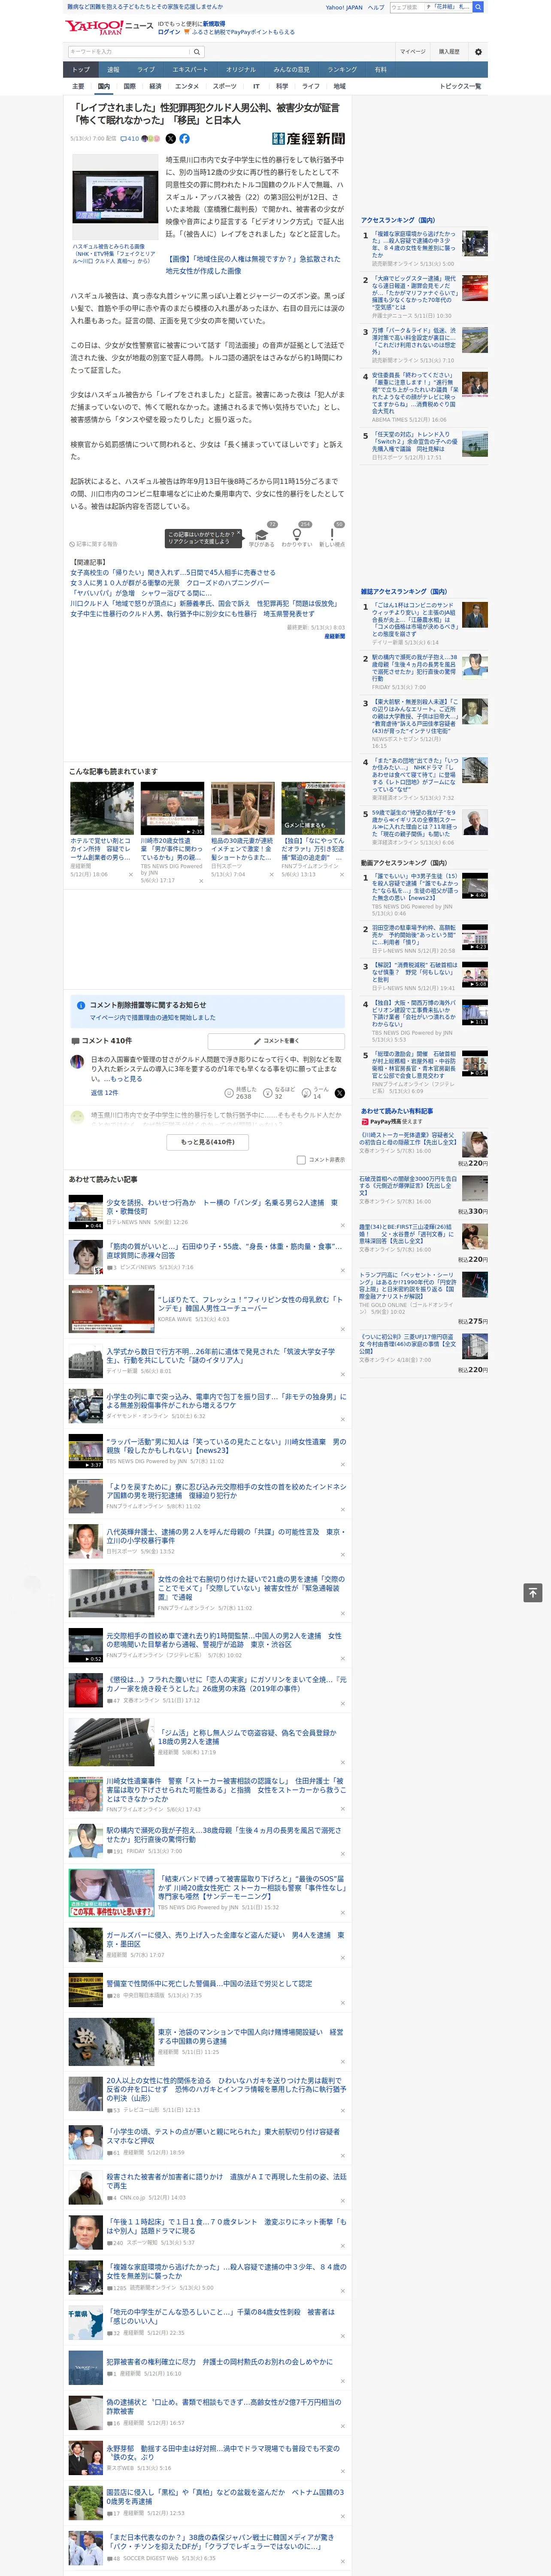Click 記事に関する報告 report icon link
551x2576 pixels.
tap(94, 544)
